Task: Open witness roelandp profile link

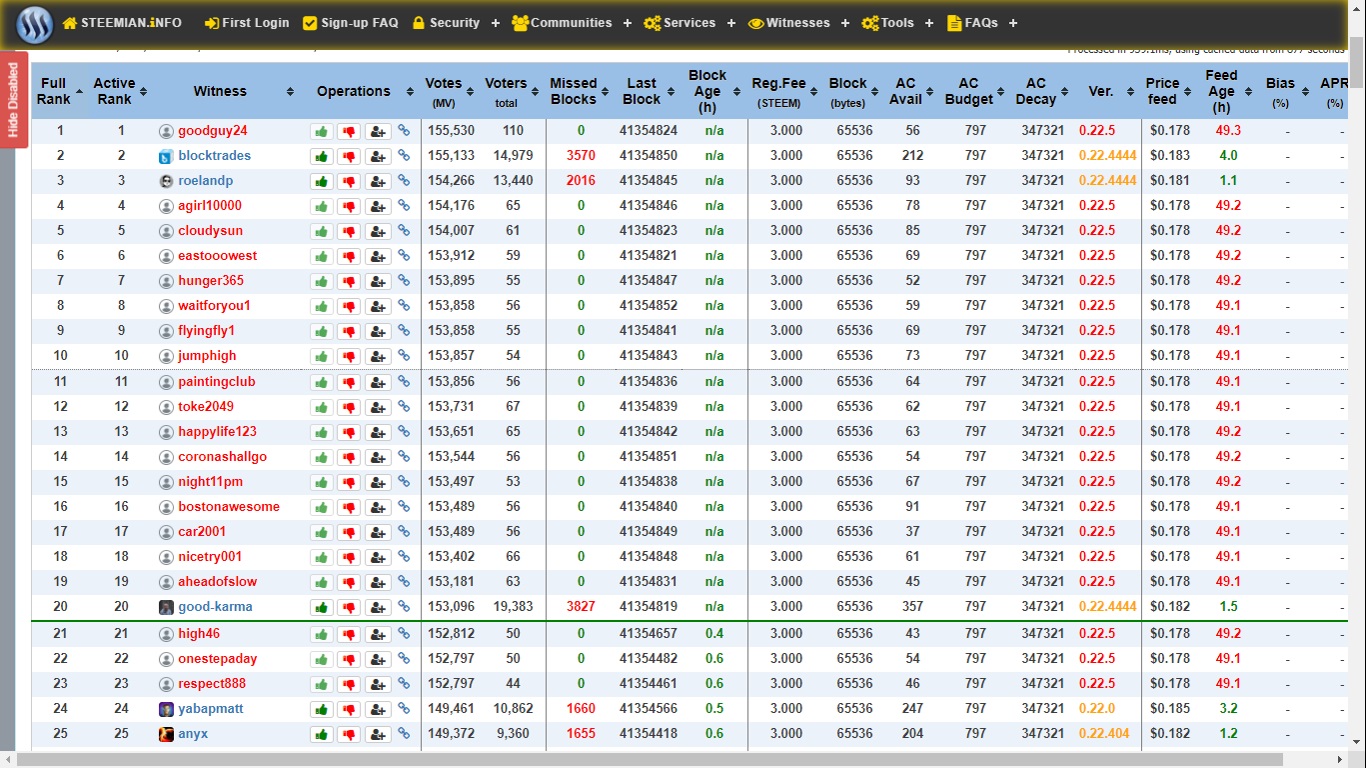Action: point(205,181)
